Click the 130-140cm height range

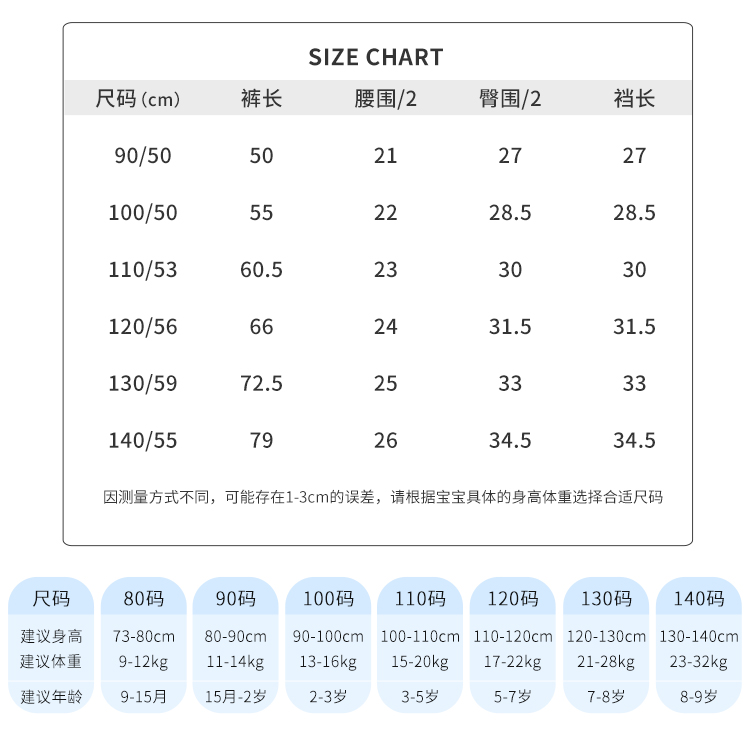click(x=698, y=636)
